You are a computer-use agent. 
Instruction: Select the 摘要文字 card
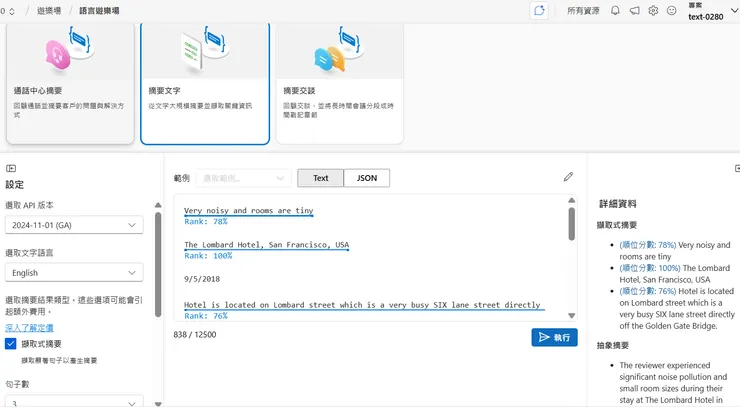point(205,83)
